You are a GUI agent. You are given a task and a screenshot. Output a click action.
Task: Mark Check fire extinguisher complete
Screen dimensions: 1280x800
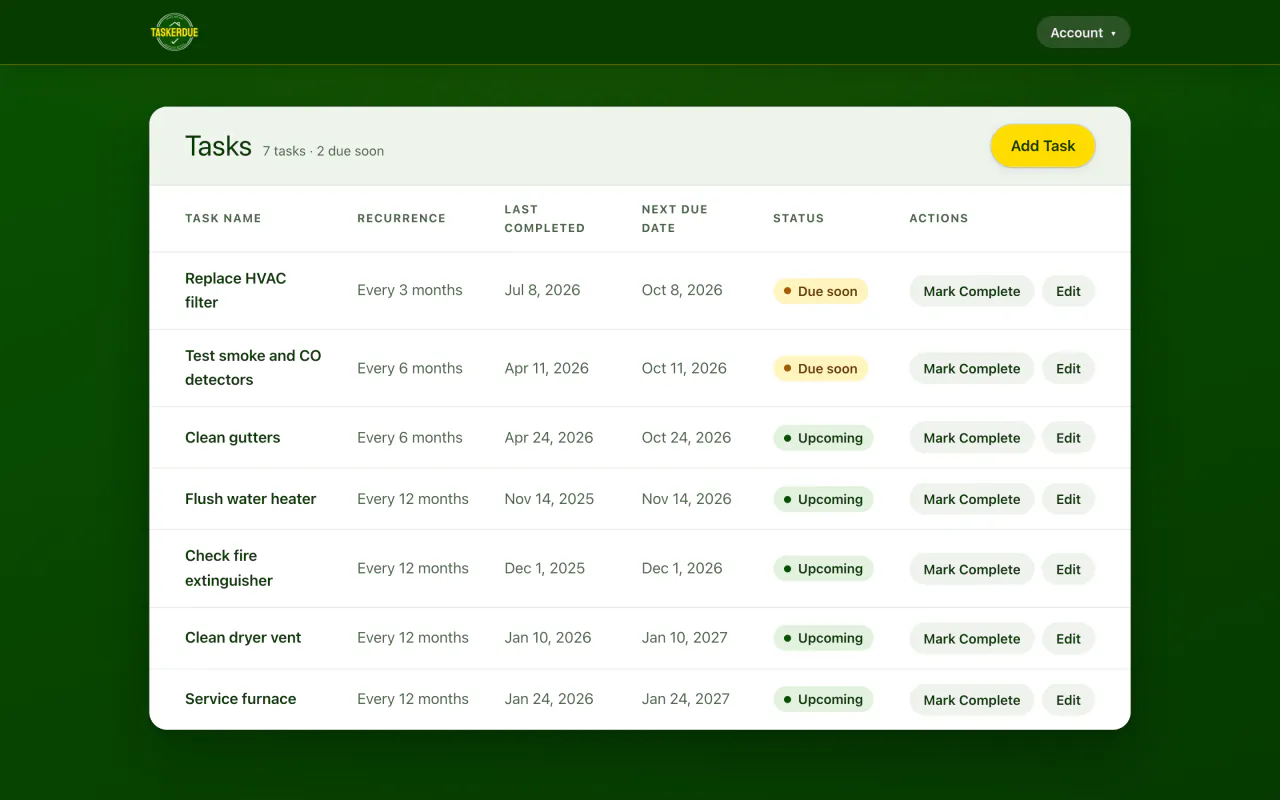pos(971,569)
